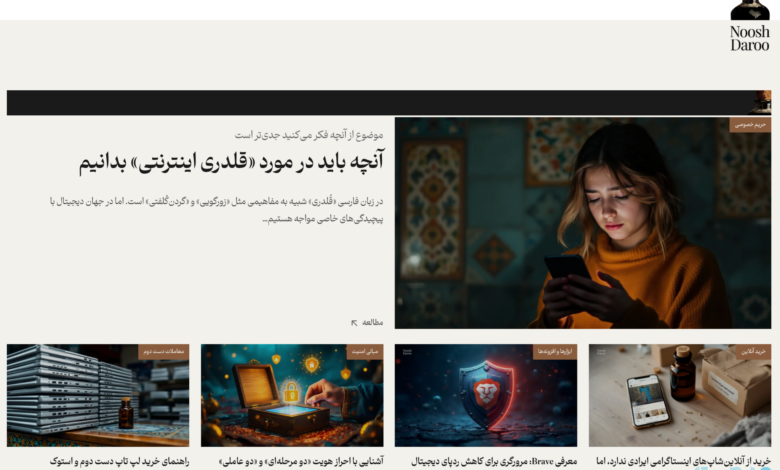780x470 pixels.
Task: Open article title راهنمای خرید لپ تاپ
Action: coord(112,462)
